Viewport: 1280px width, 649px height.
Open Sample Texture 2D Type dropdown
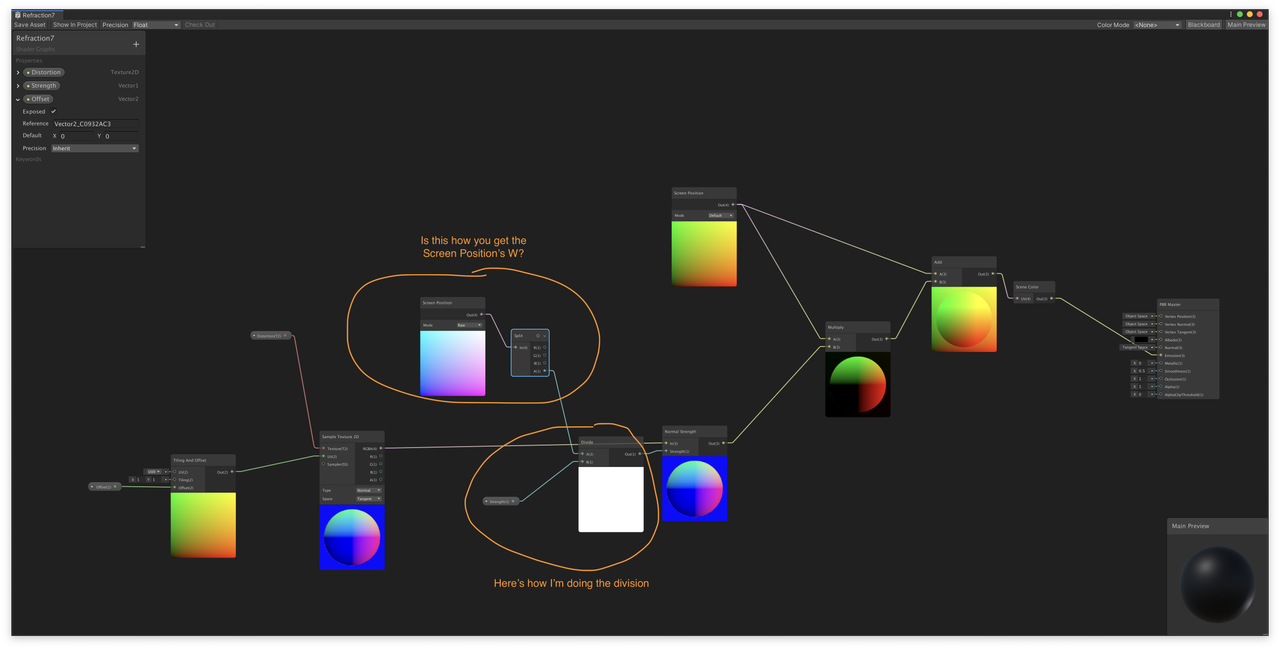tap(369, 490)
